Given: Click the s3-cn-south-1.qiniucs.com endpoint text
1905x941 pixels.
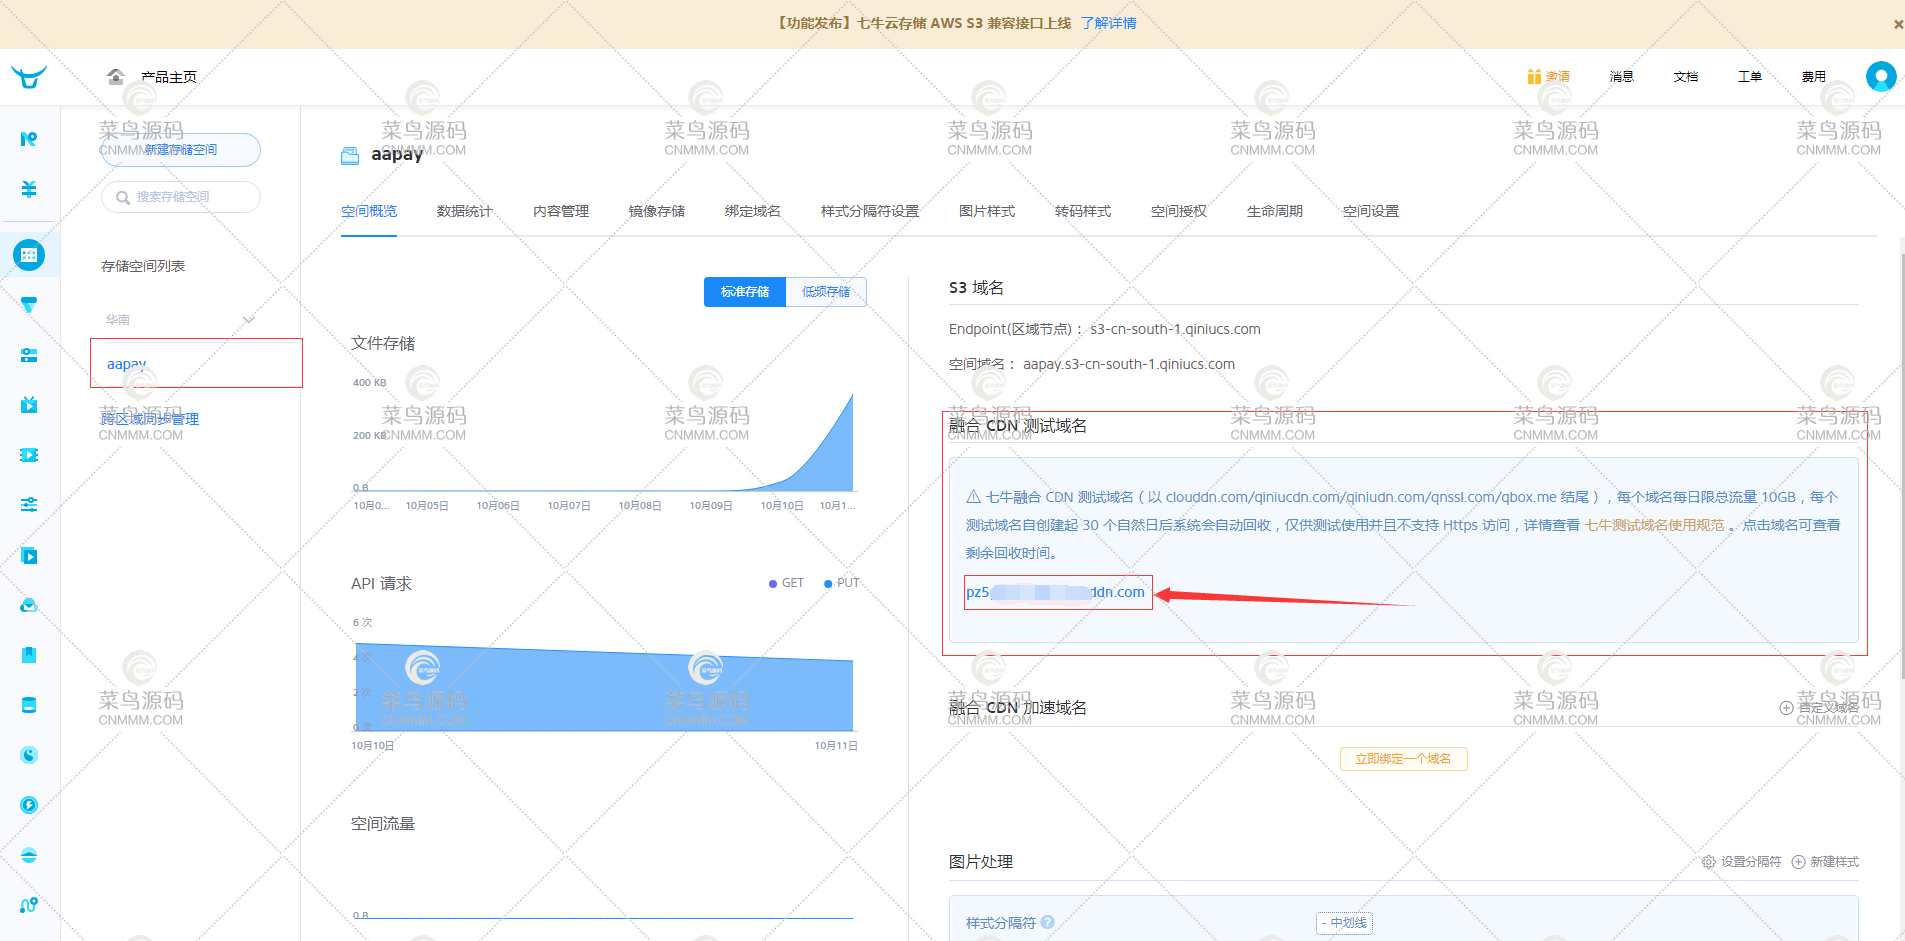Looking at the screenshot, I should (1175, 329).
